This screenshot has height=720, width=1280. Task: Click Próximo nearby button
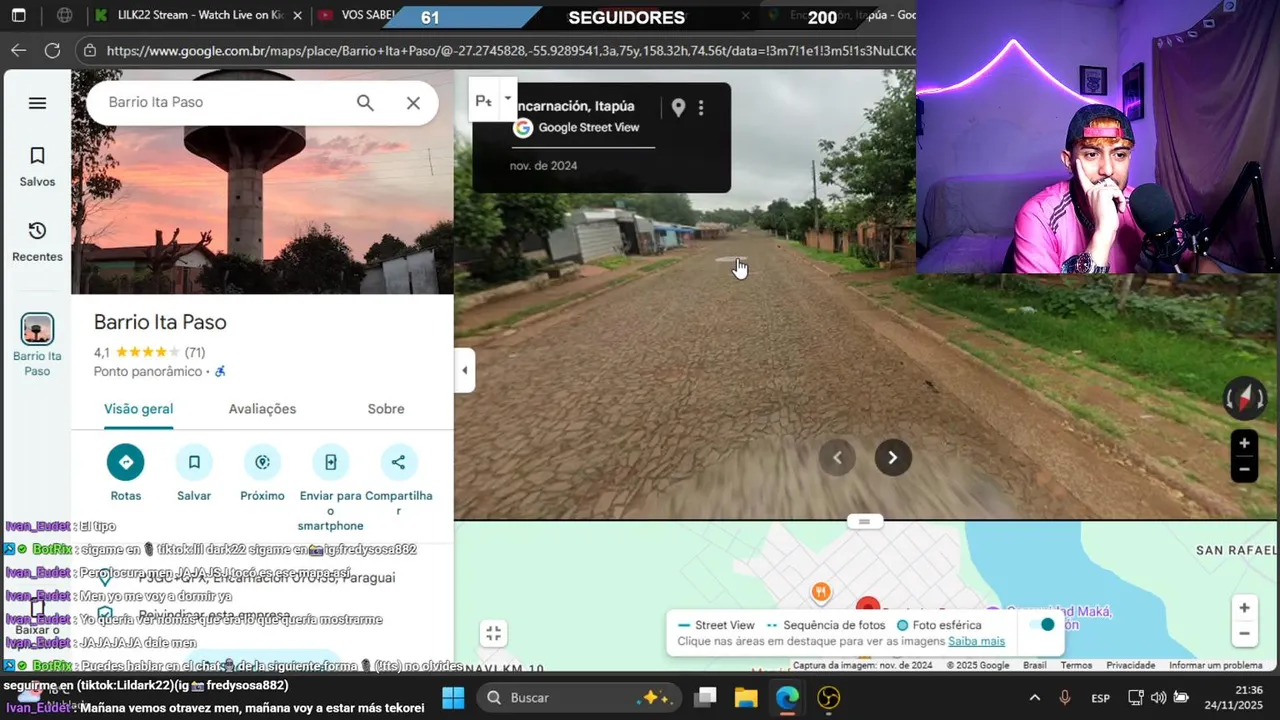(262, 473)
